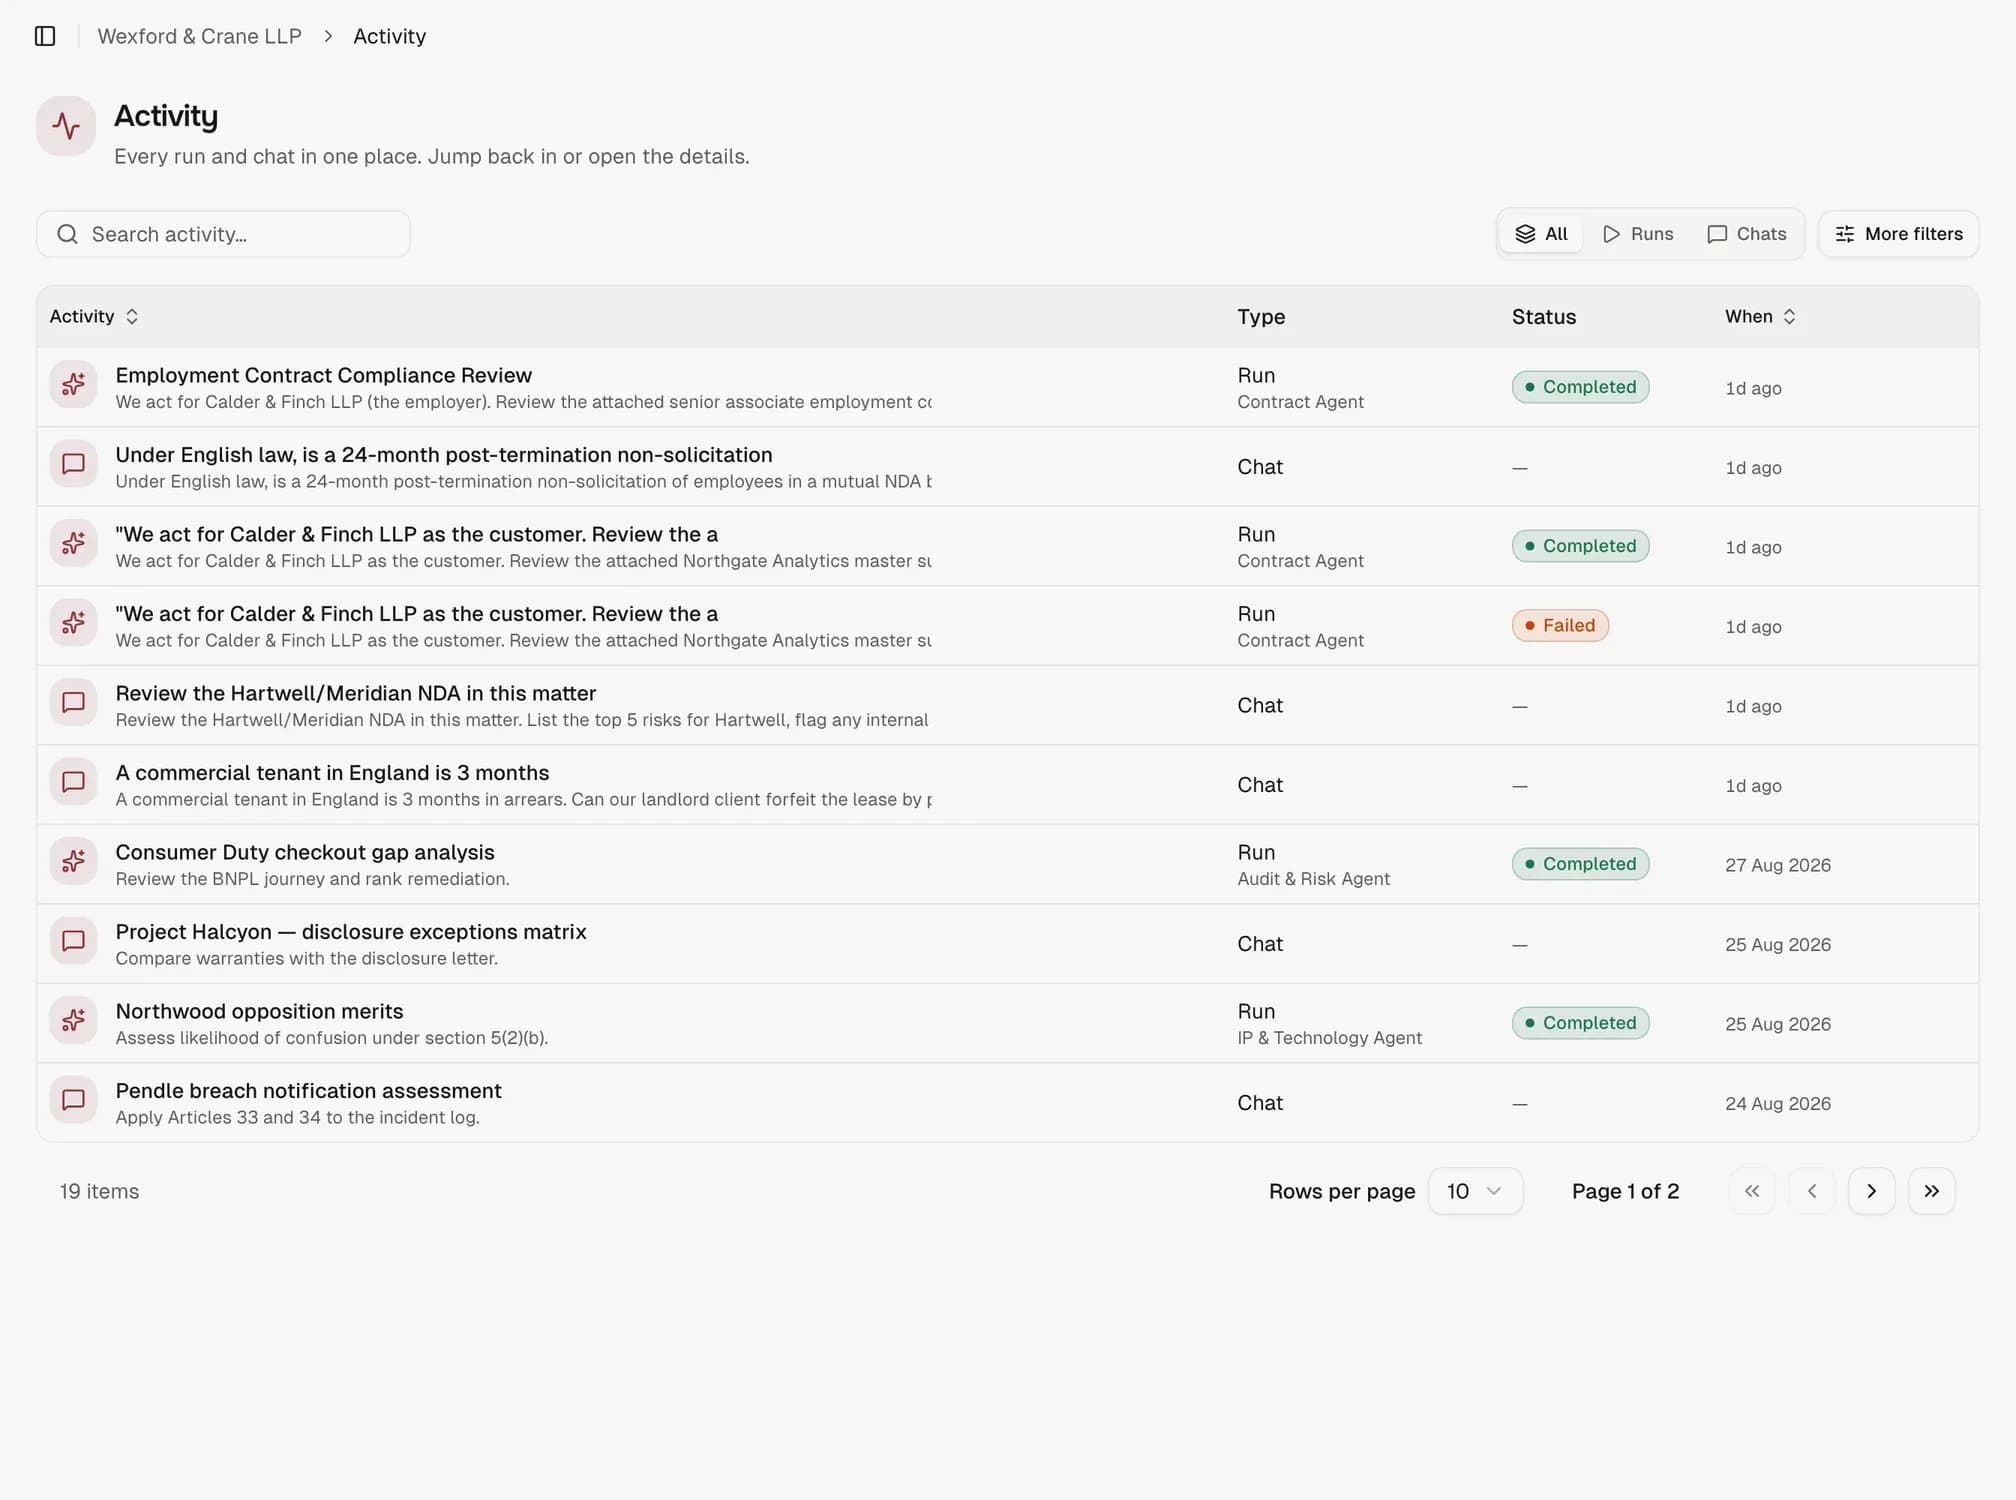
Task: Click the 19 items count
Action: point(99,1191)
